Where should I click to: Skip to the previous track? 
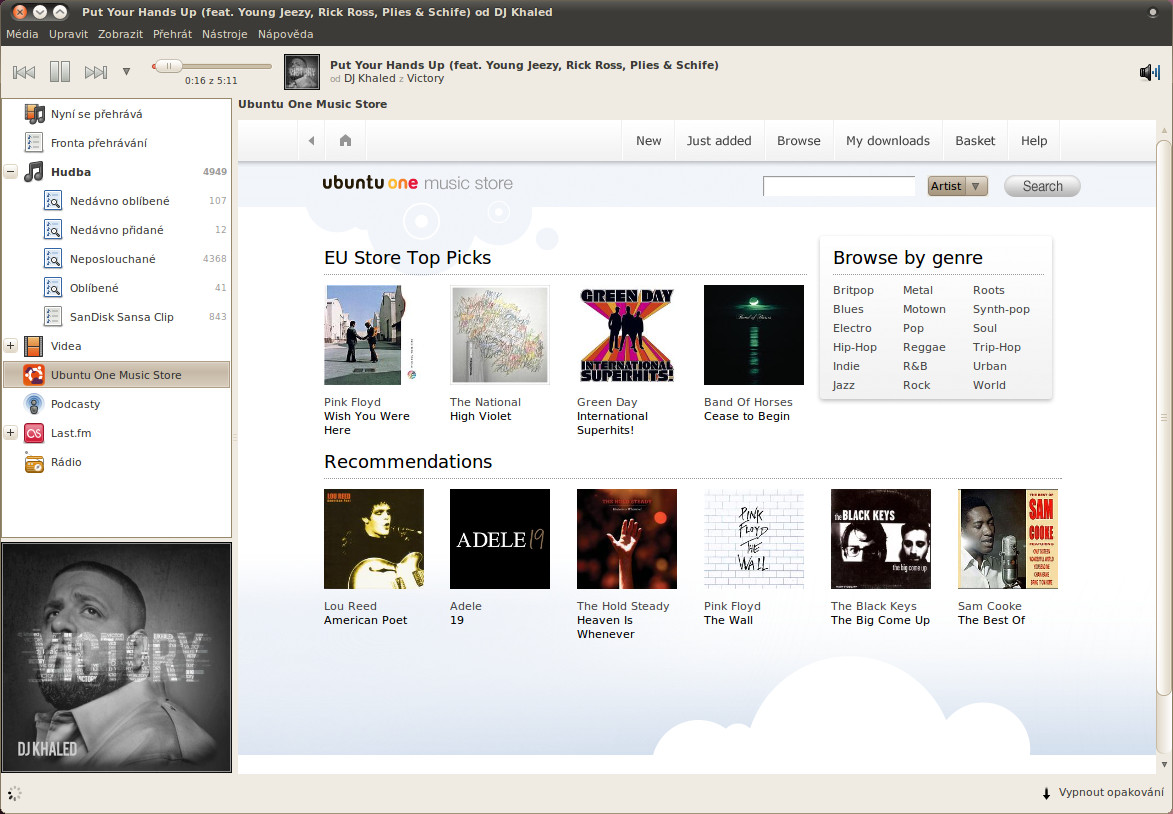[24, 72]
